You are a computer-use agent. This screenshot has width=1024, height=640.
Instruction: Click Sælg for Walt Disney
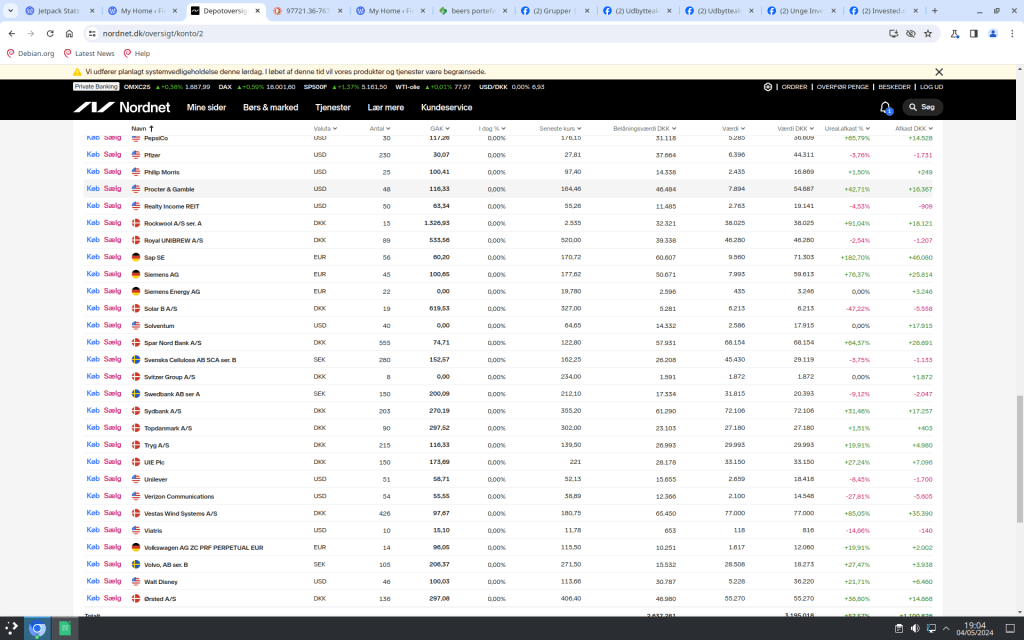click(x=112, y=581)
